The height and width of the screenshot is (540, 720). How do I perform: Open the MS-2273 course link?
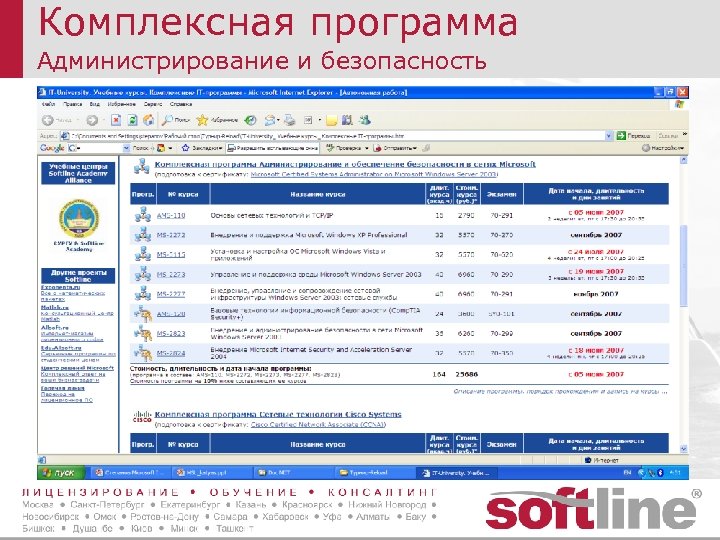point(171,275)
